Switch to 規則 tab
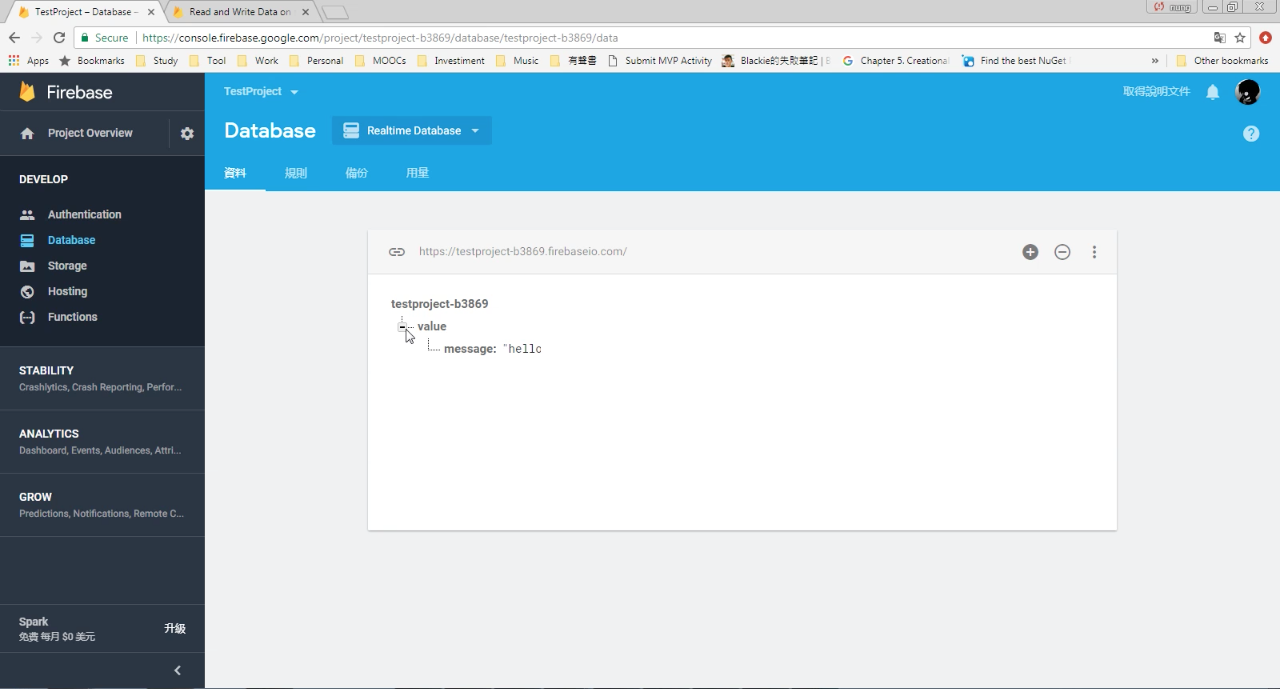Screen dimensions: 1280x689 pos(296,173)
